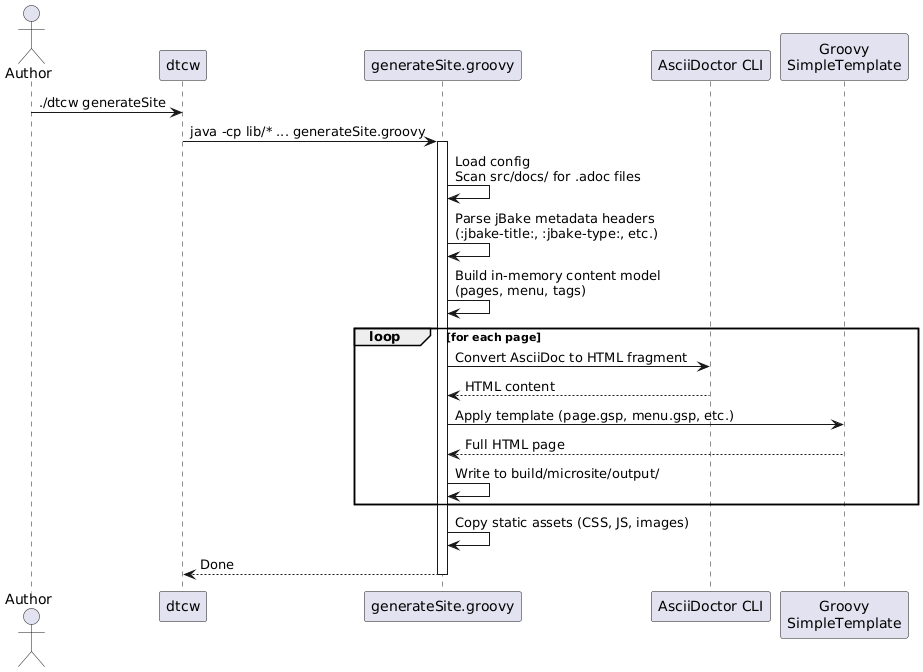923x672 pixels.
Task: Select the bottom AsciiDoctor CLI participant box
Action: pos(710,606)
